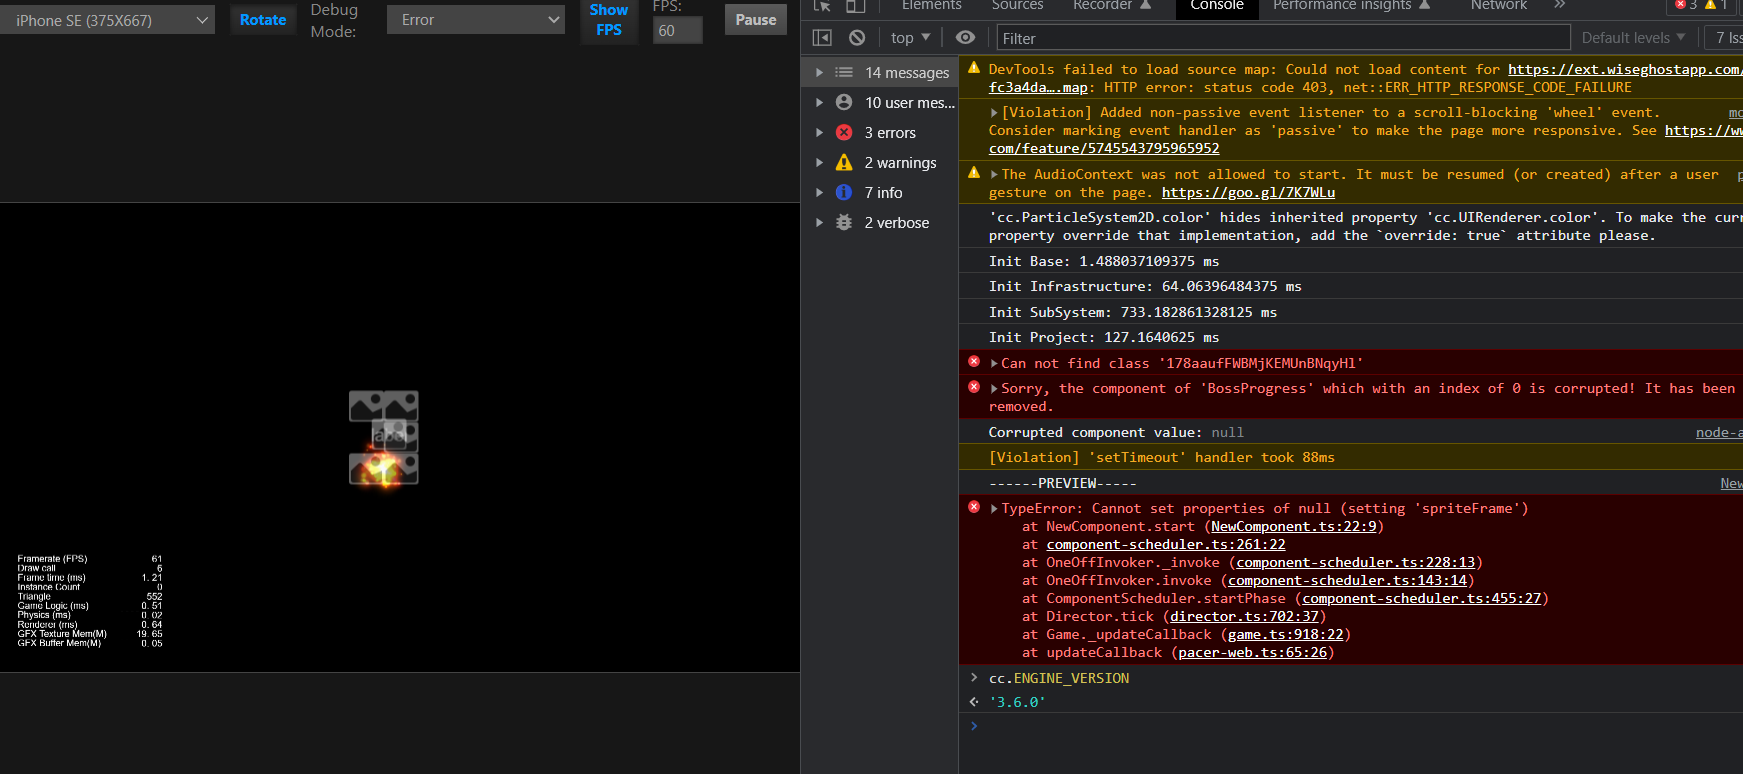
Task: Toggle the device toolbar icon
Action: pyautogui.click(x=856, y=6)
